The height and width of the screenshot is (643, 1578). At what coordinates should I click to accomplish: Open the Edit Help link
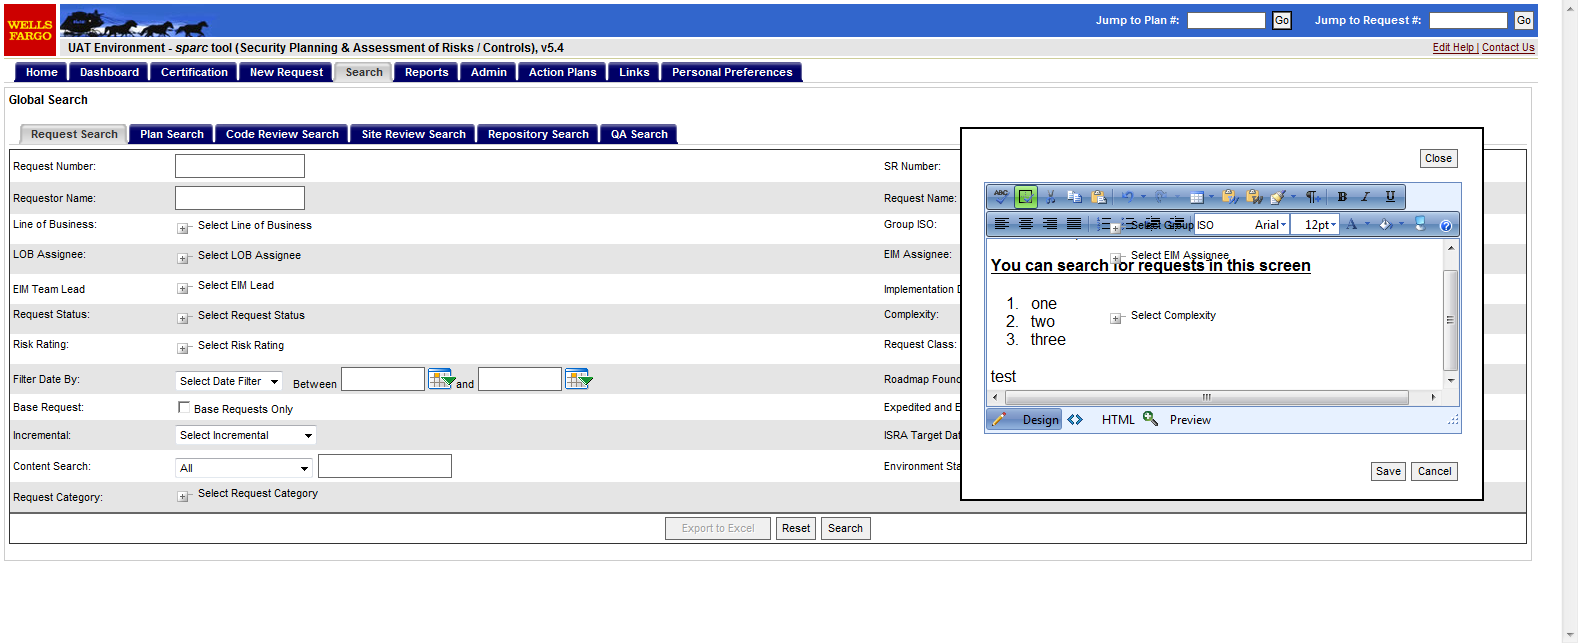click(1453, 47)
